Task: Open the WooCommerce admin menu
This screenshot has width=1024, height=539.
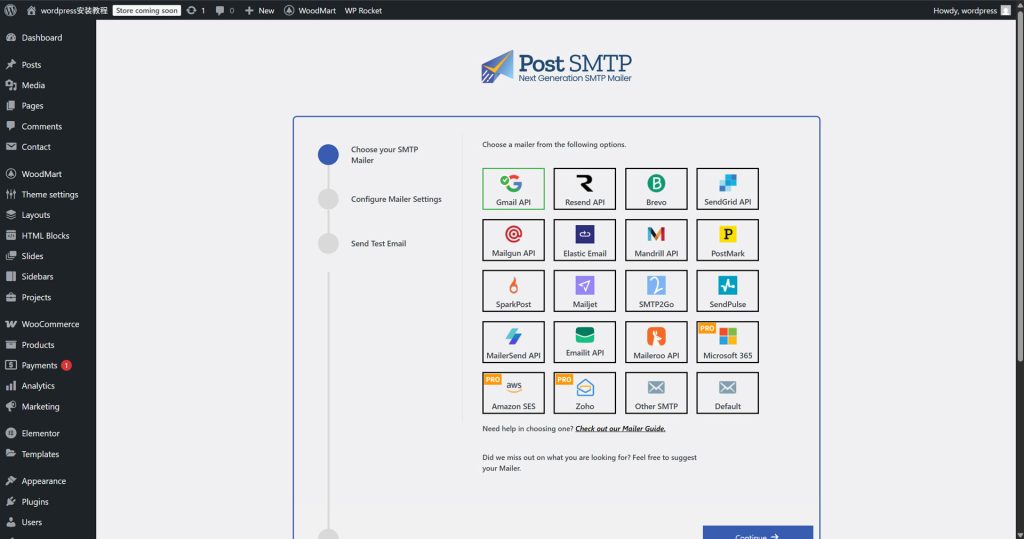Action: coord(50,324)
